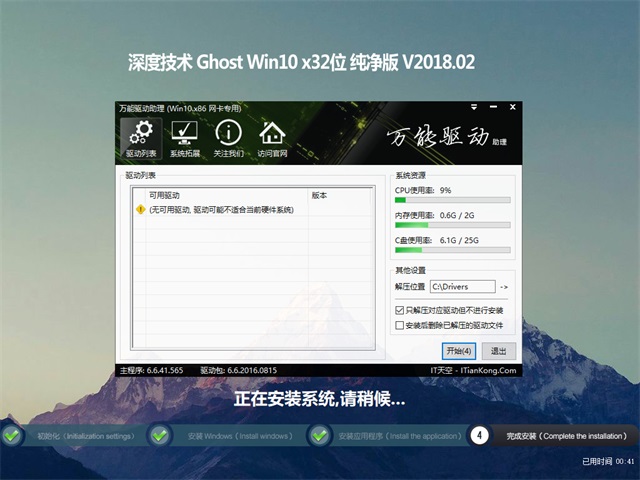Screen dimensions: 640x480
Task: Select the 版本 column header
Action: click(x=320, y=195)
